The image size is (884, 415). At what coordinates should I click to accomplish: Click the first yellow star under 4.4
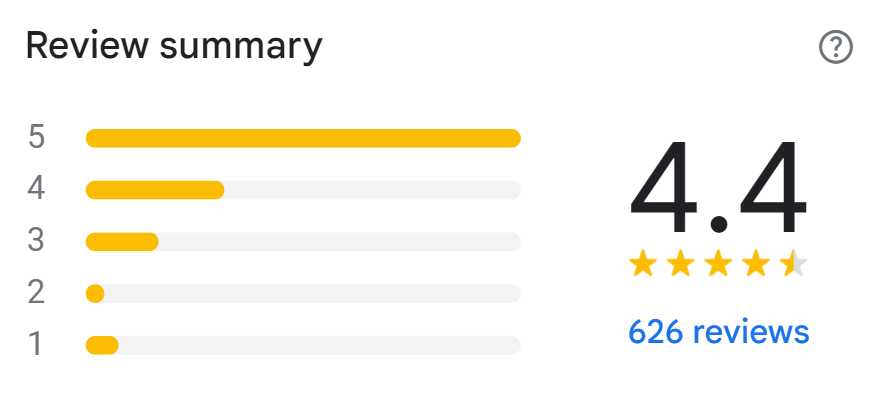643,264
